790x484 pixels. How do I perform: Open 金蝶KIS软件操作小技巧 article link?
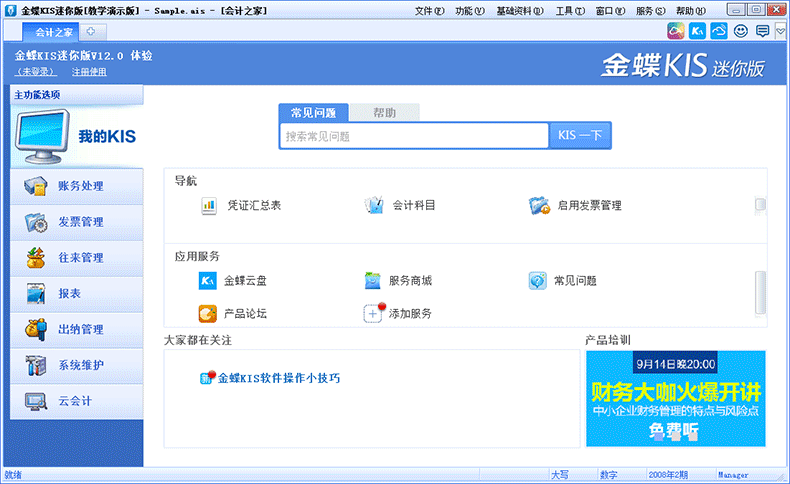pyautogui.click(x=279, y=378)
